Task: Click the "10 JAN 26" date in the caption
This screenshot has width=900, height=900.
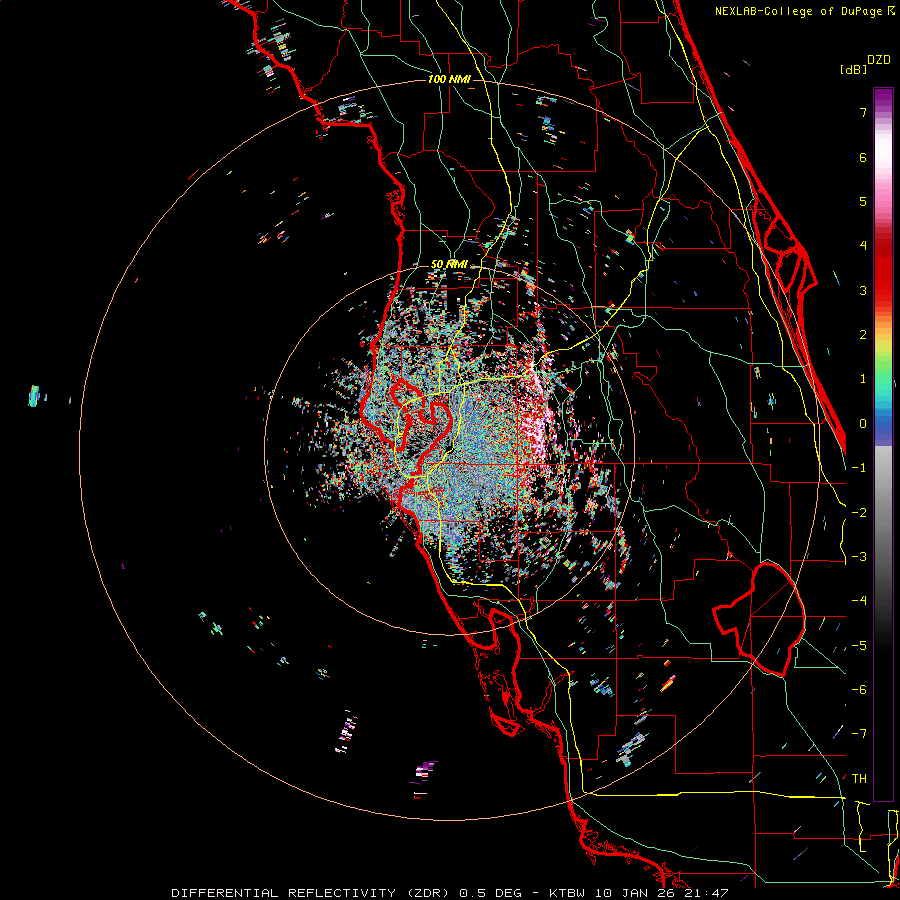Action: 635,893
